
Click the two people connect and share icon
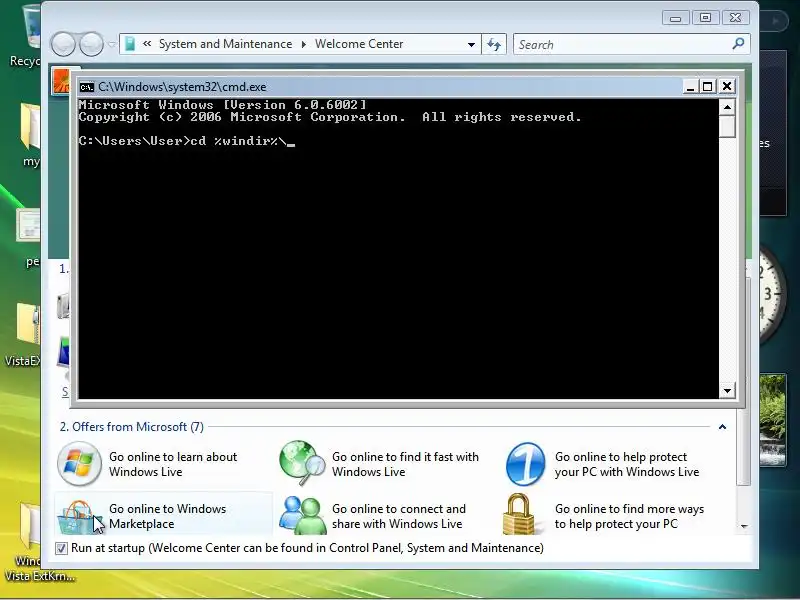point(303,515)
